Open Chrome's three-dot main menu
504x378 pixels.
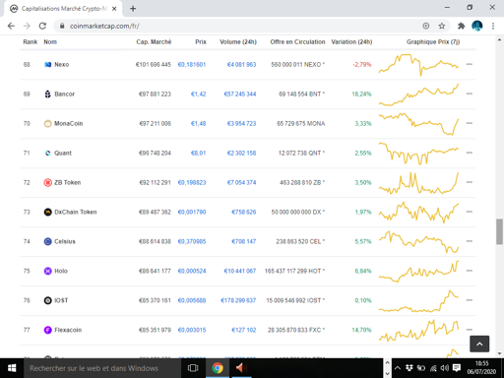point(493,26)
